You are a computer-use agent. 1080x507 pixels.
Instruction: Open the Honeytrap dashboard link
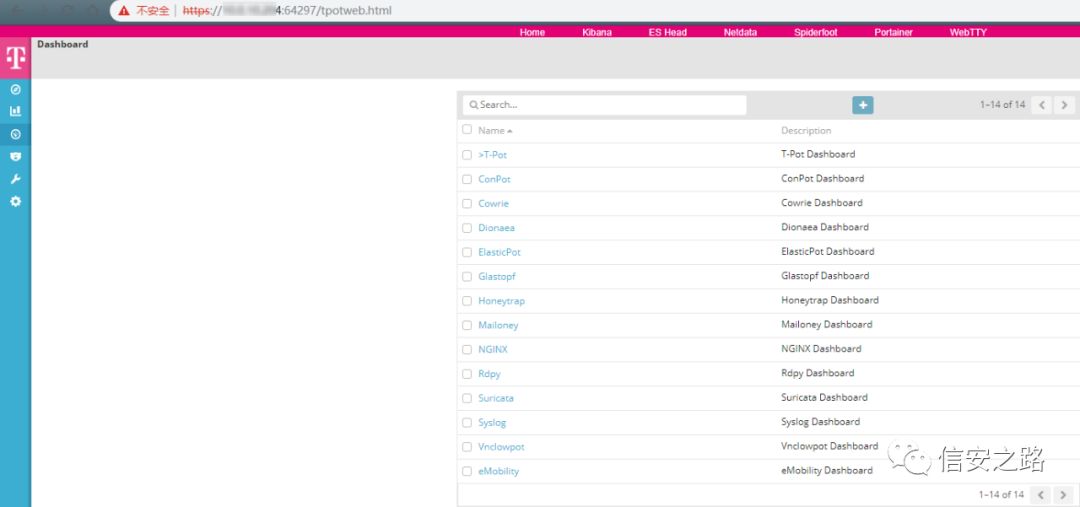tap(501, 301)
